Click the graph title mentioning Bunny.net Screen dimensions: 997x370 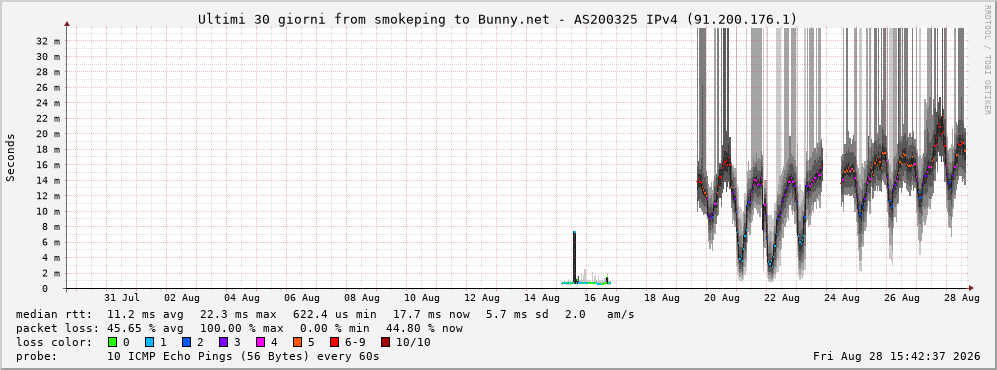click(497, 20)
